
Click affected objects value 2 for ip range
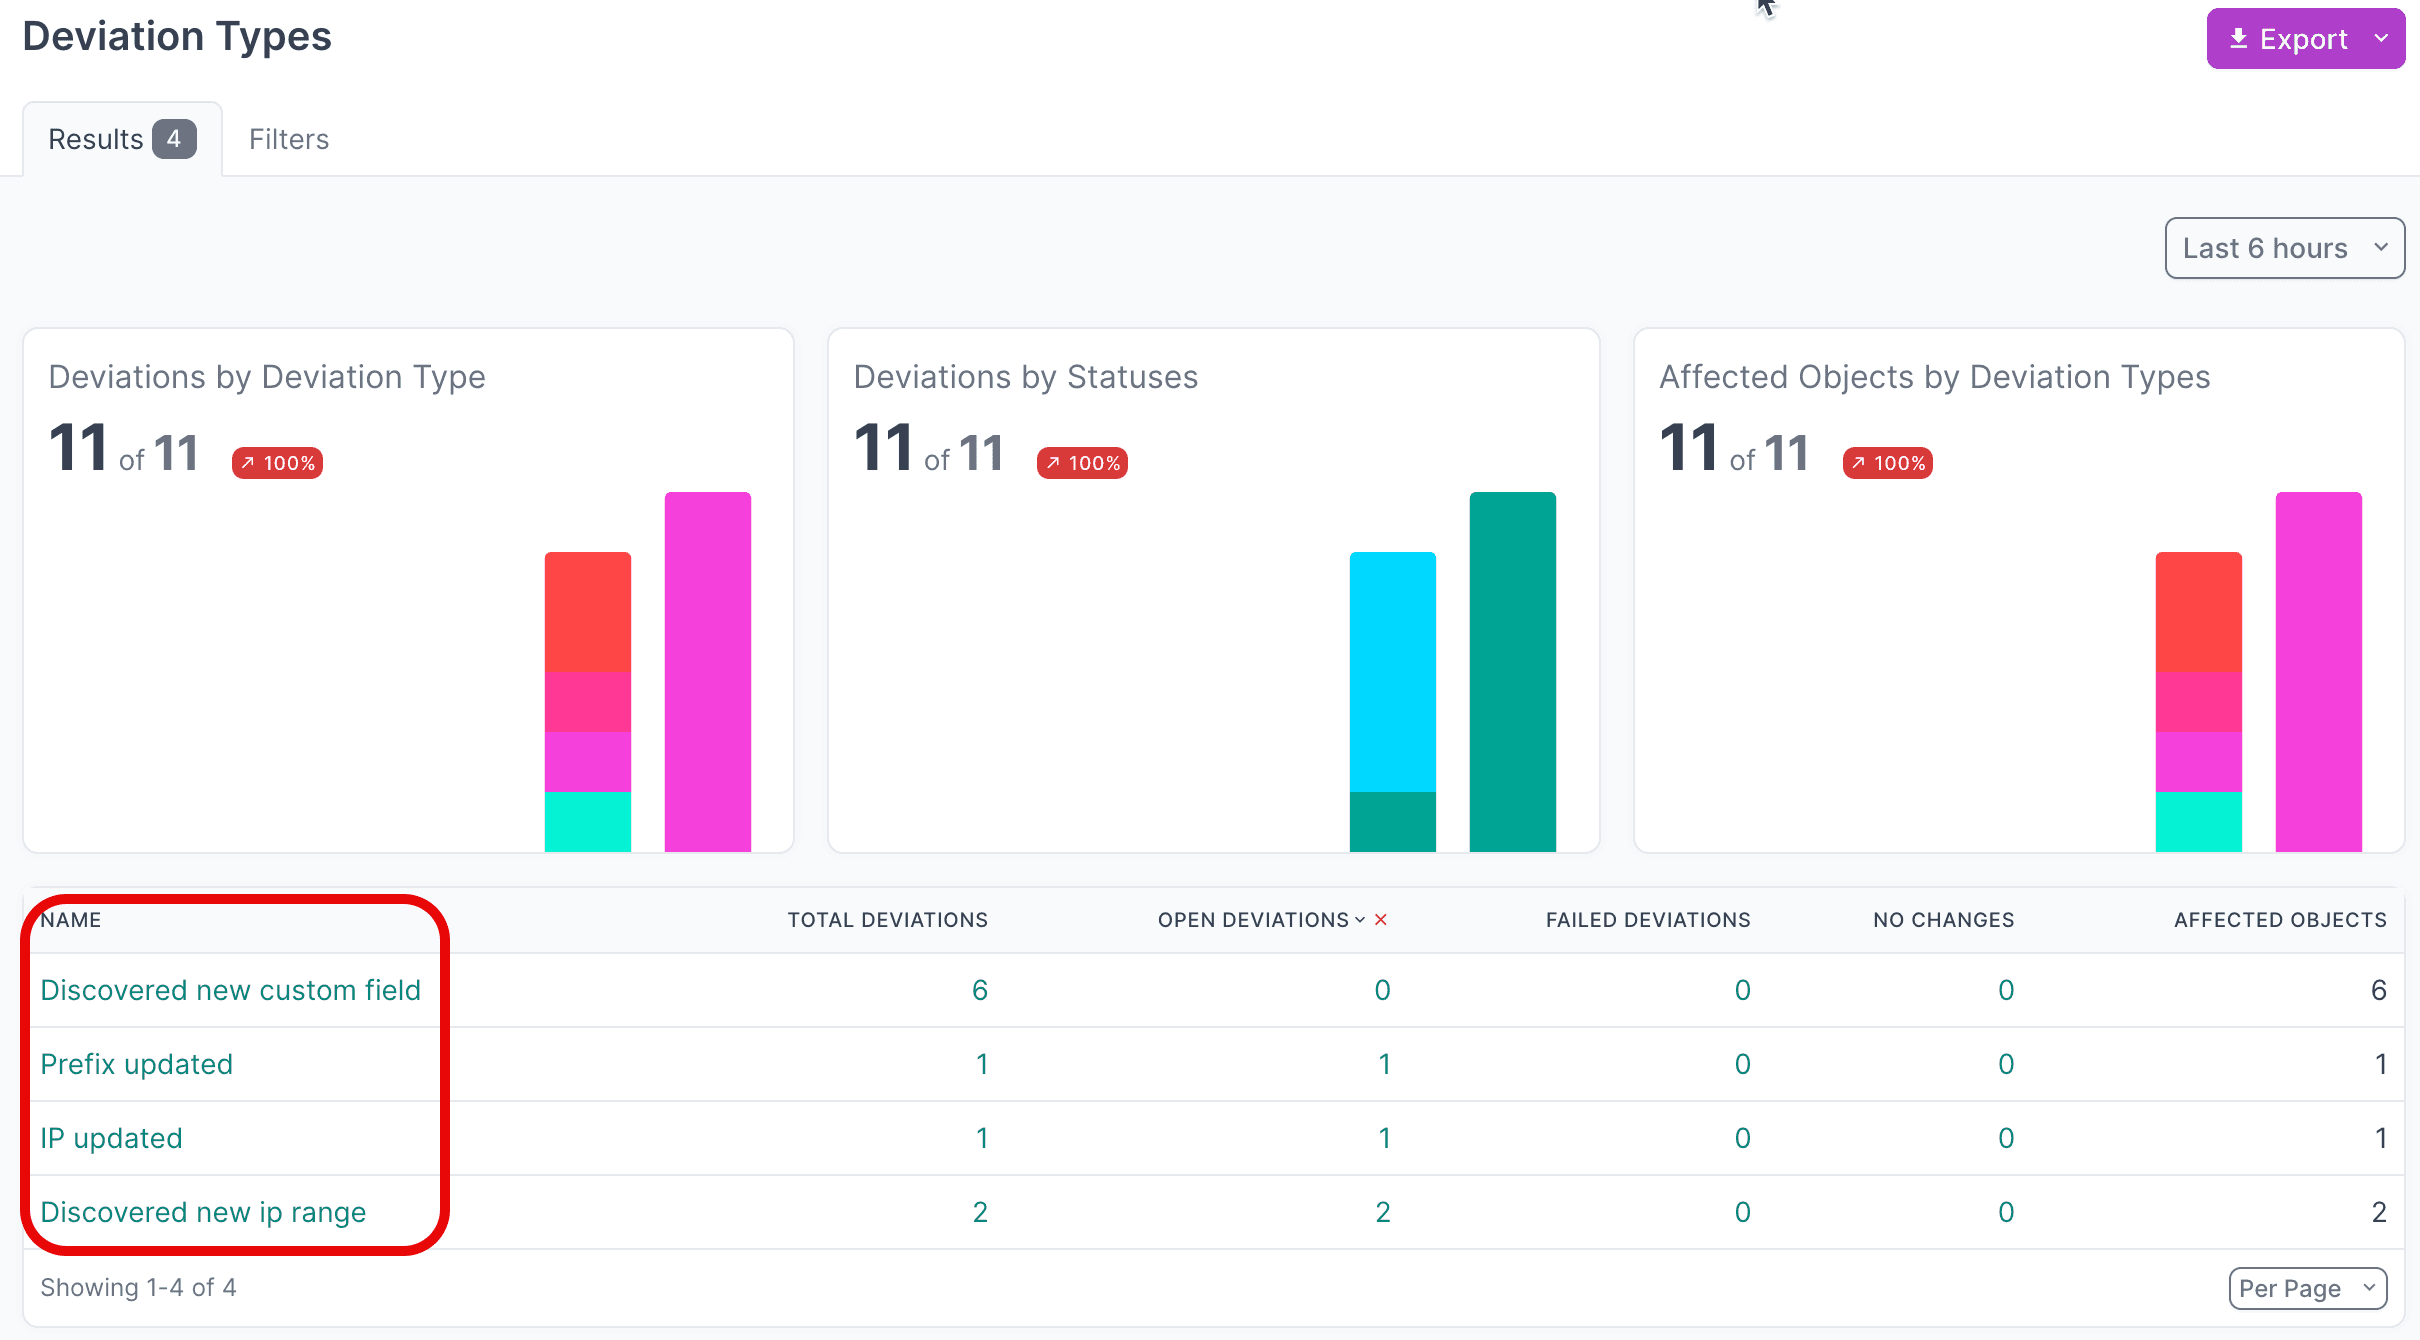click(2379, 1212)
